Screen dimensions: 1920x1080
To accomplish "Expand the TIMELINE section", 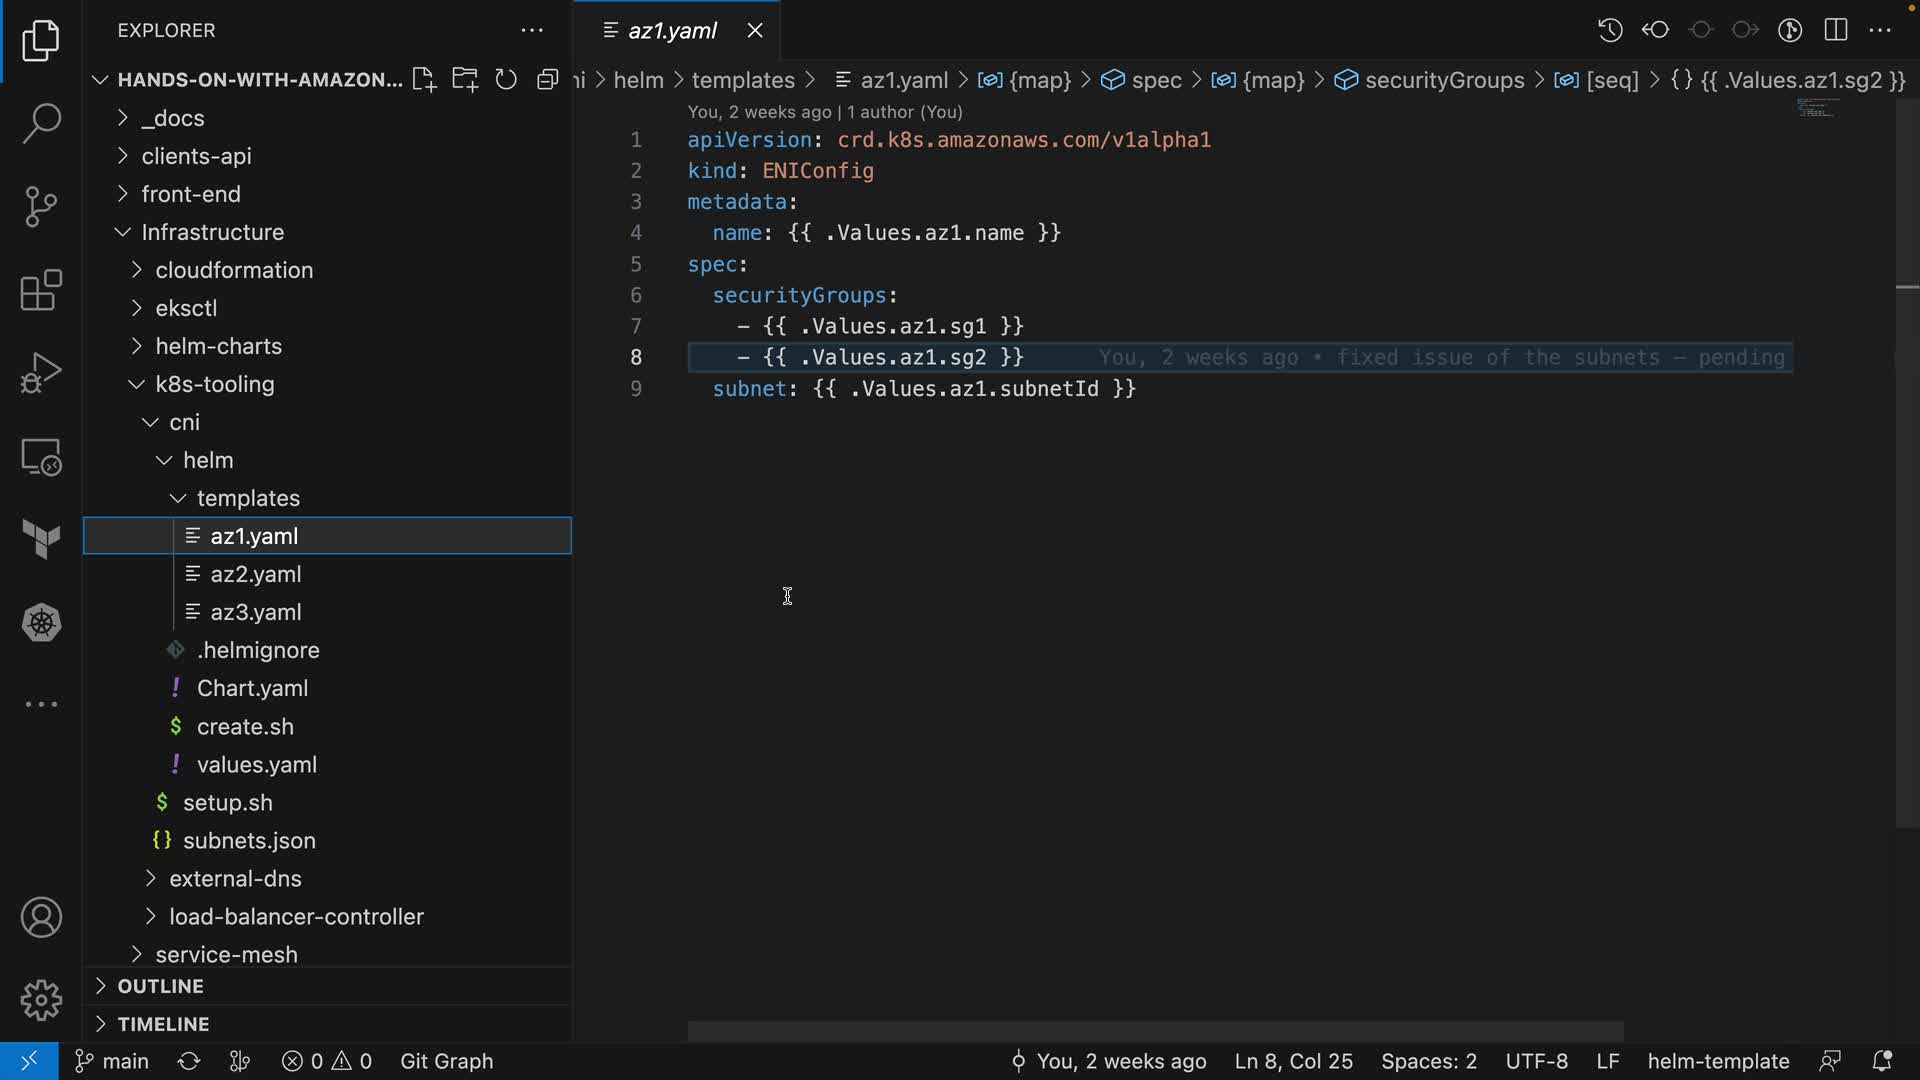I will pos(163,1024).
